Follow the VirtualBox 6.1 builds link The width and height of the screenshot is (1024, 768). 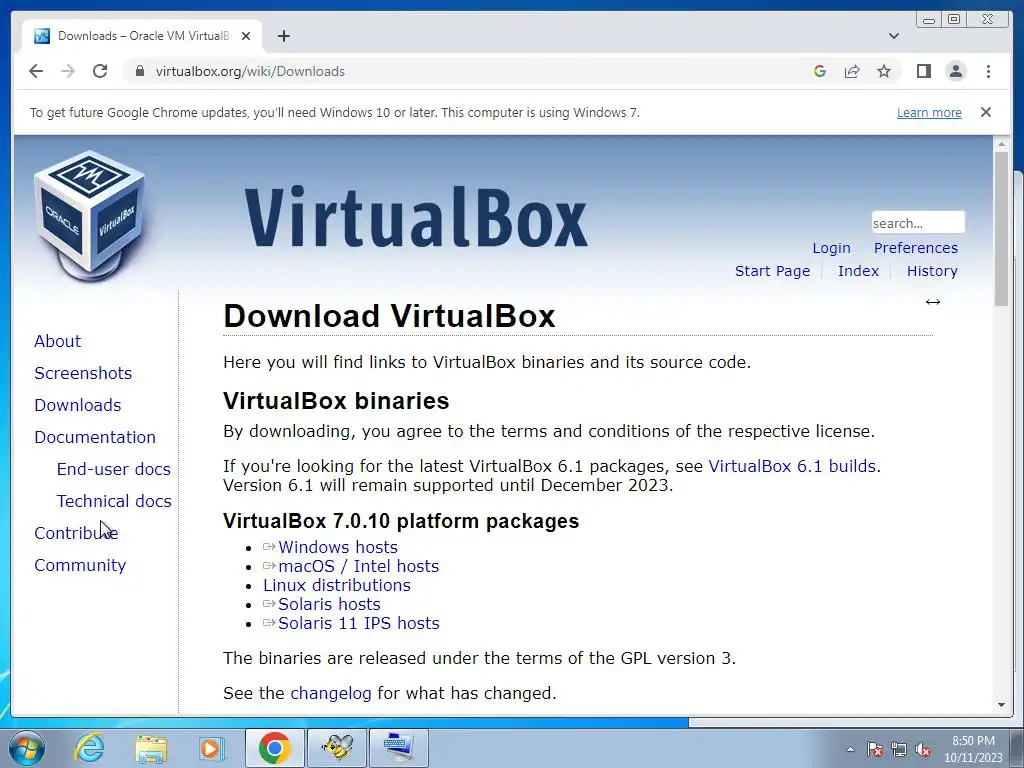pyautogui.click(x=792, y=466)
